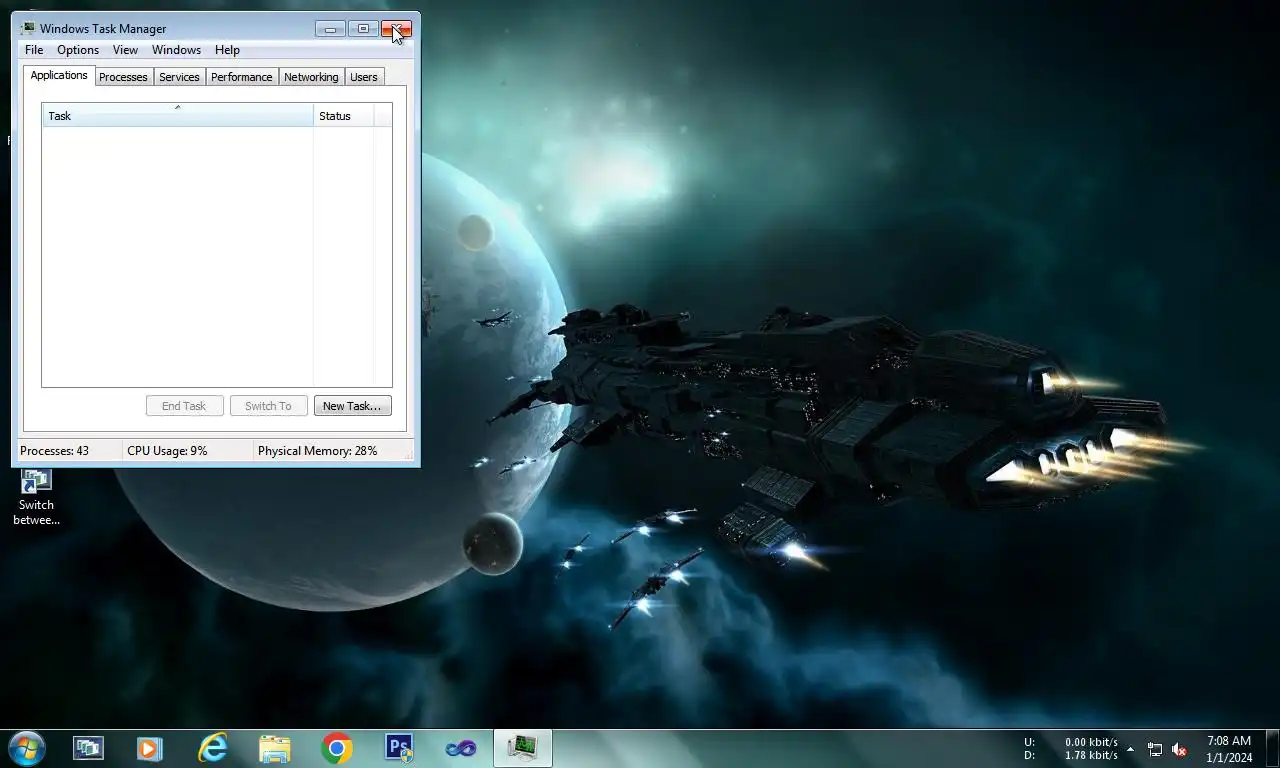Image resolution: width=1280 pixels, height=768 pixels.
Task: Open the File menu
Action: point(34,50)
